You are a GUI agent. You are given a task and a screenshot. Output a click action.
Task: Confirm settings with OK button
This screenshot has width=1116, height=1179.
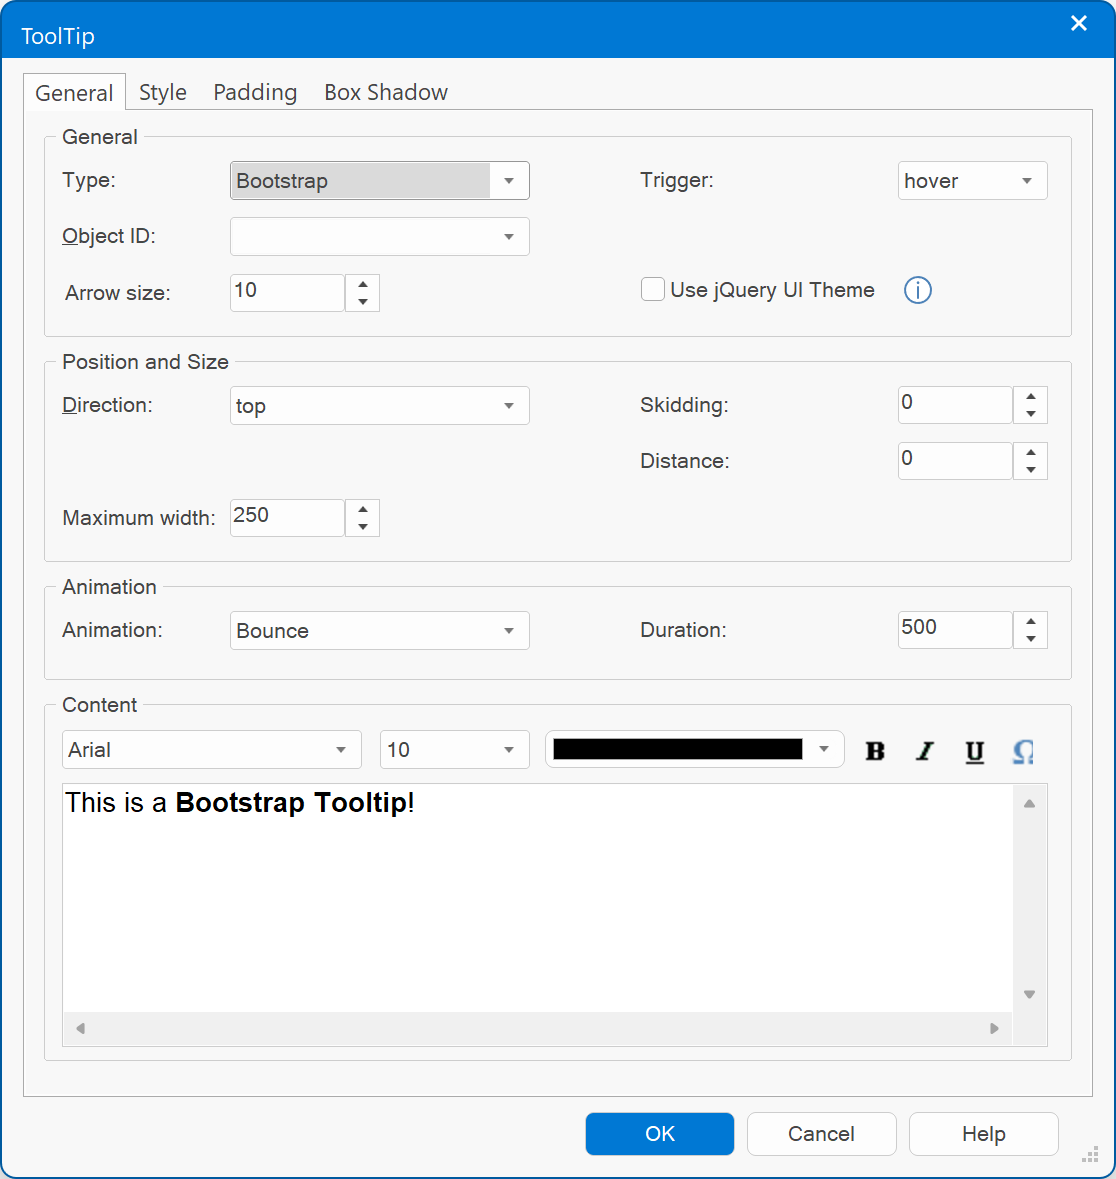[x=660, y=1134]
